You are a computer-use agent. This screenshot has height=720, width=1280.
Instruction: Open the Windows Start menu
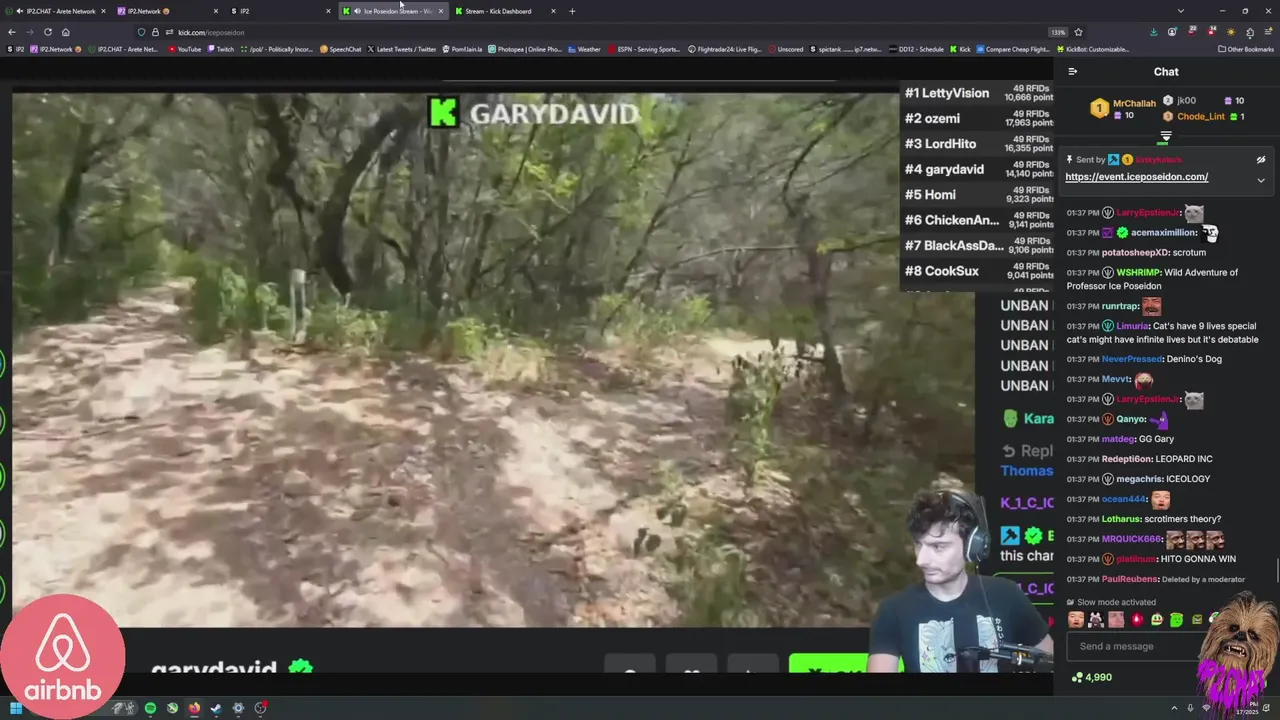click(15, 708)
